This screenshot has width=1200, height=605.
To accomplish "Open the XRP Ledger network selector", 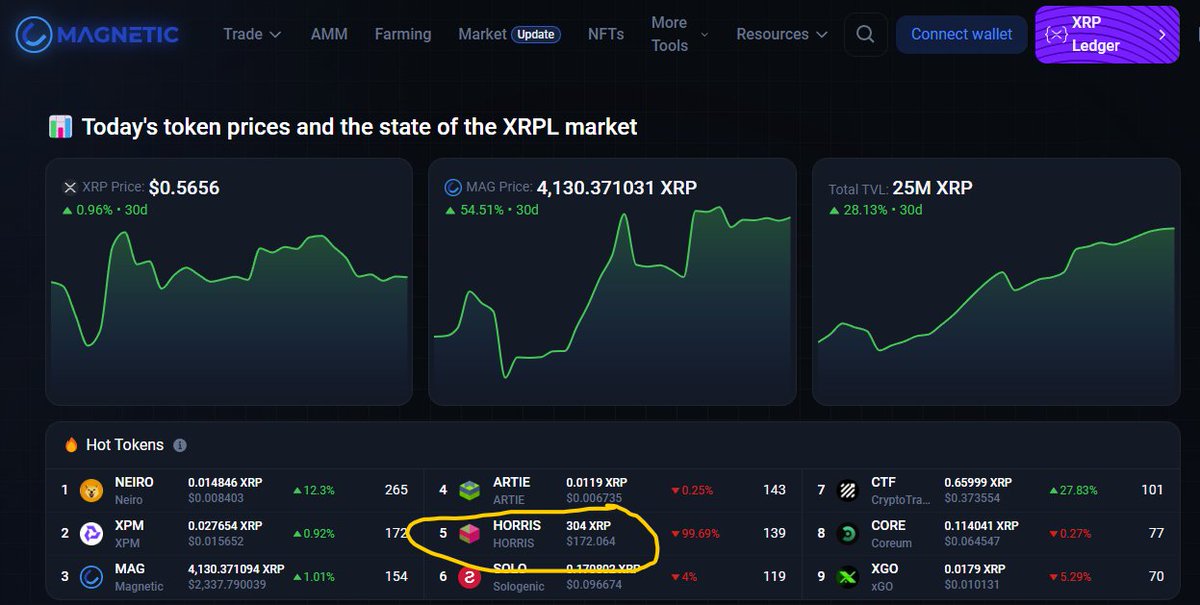I will pos(1106,34).
